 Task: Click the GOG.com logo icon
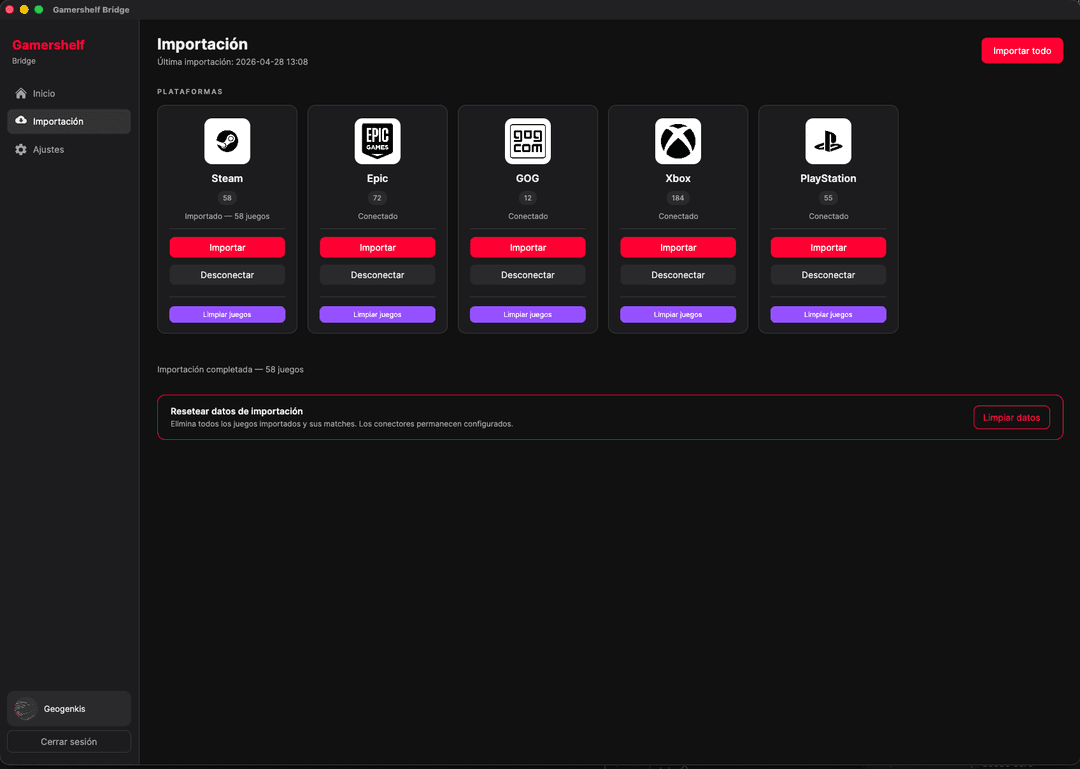pyautogui.click(x=528, y=141)
